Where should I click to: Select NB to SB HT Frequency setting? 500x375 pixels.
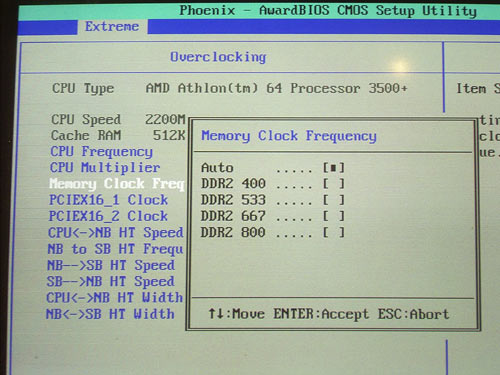tap(115, 249)
